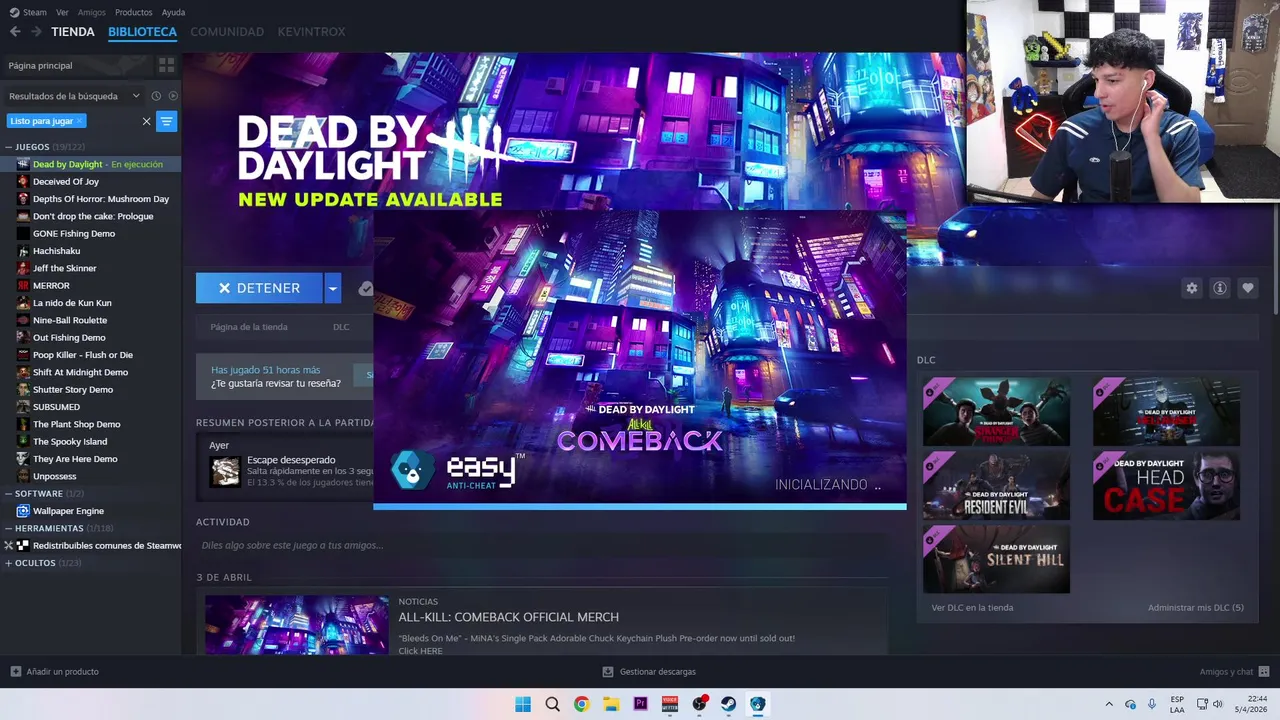Click 'Administrar mis DLC (5)' link
The height and width of the screenshot is (720, 1280).
pyautogui.click(x=1196, y=608)
